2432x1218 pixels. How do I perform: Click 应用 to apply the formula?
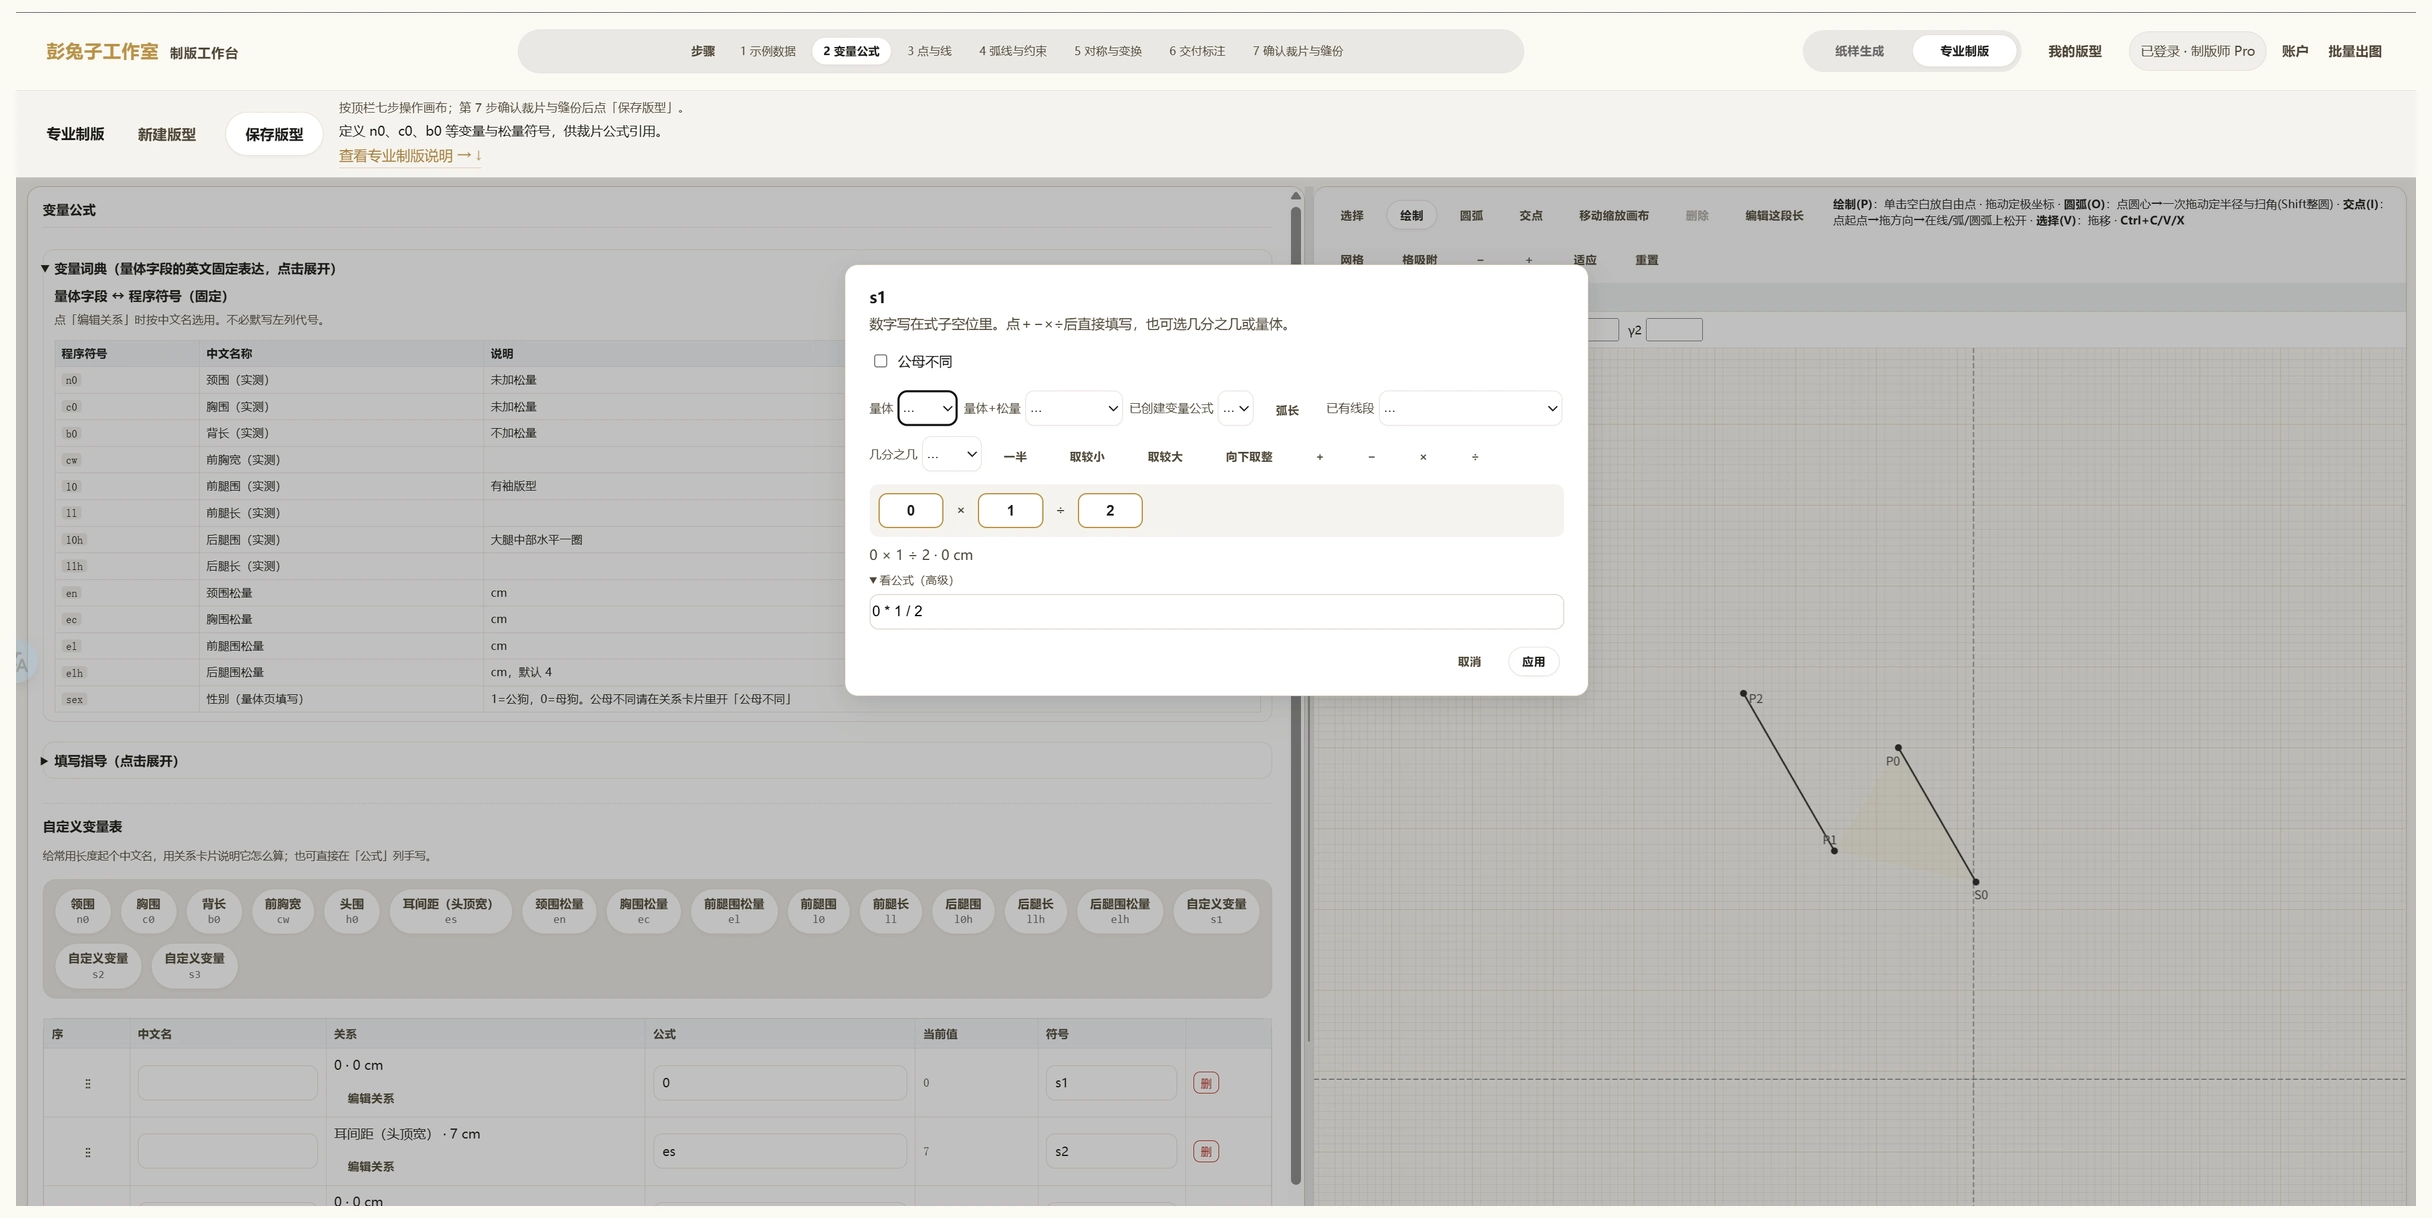click(1533, 662)
